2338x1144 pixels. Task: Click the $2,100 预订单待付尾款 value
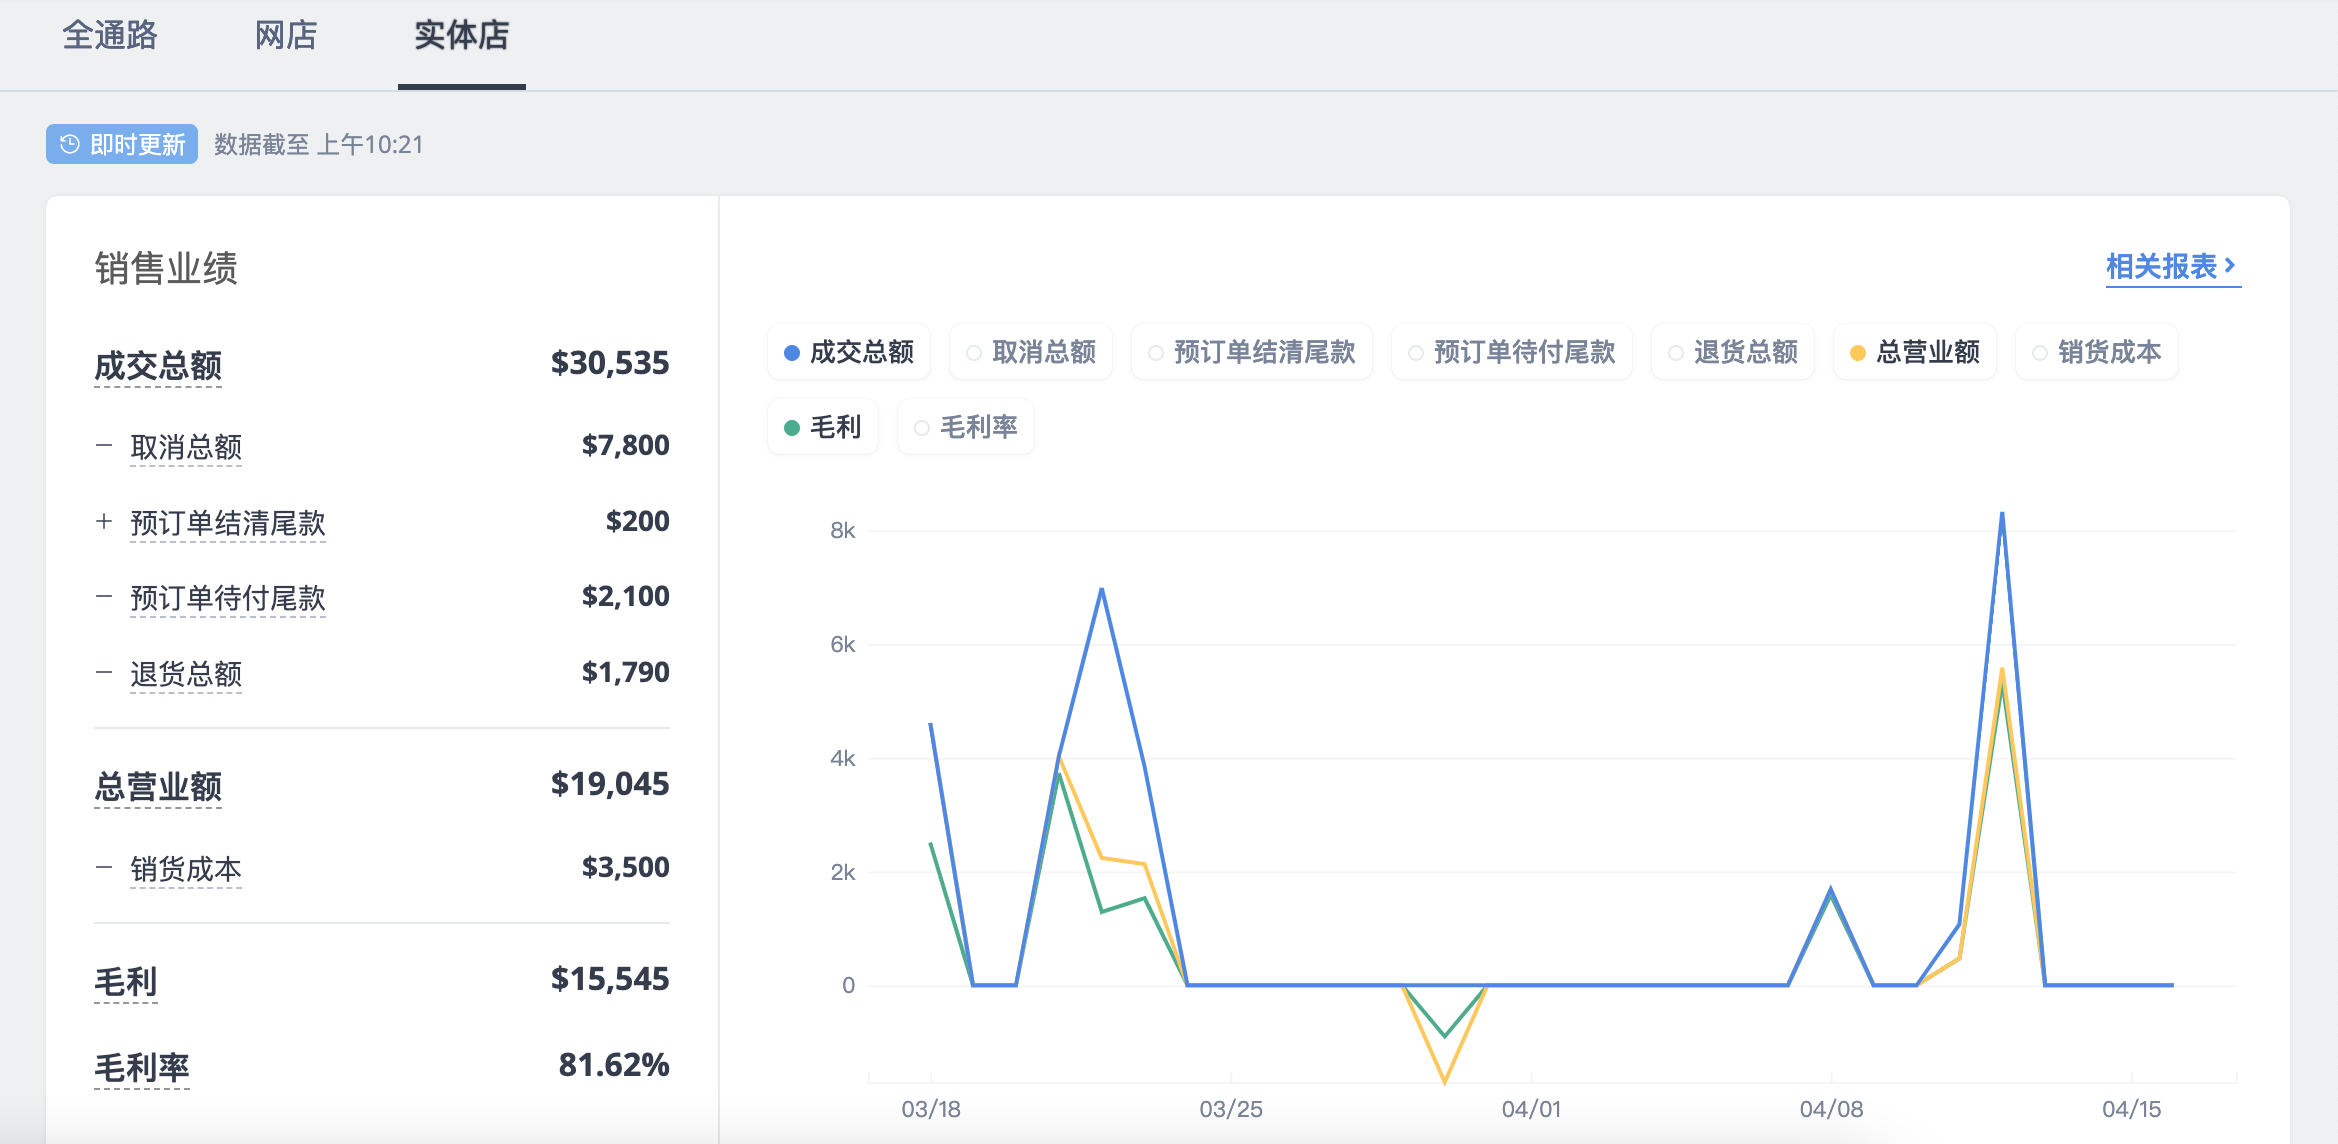click(626, 596)
